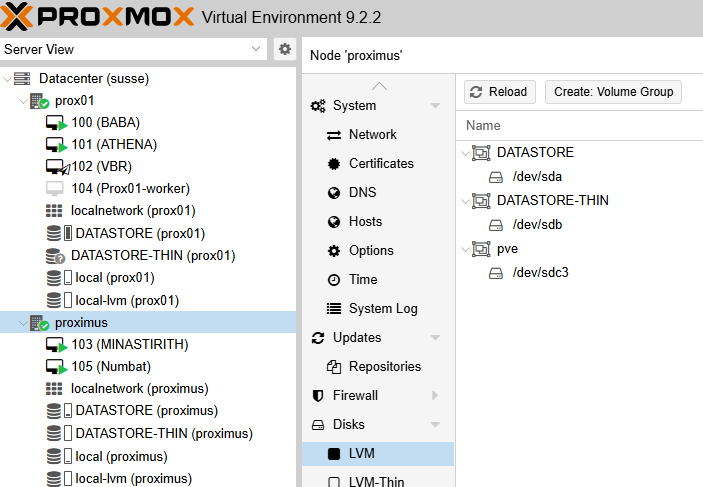Open the Hosts menu item

point(365,222)
